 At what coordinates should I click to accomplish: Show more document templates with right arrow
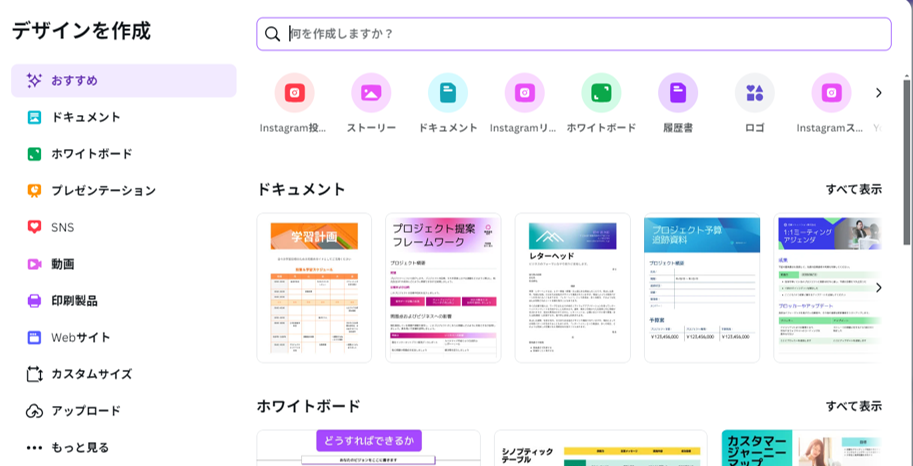pos(878,288)
